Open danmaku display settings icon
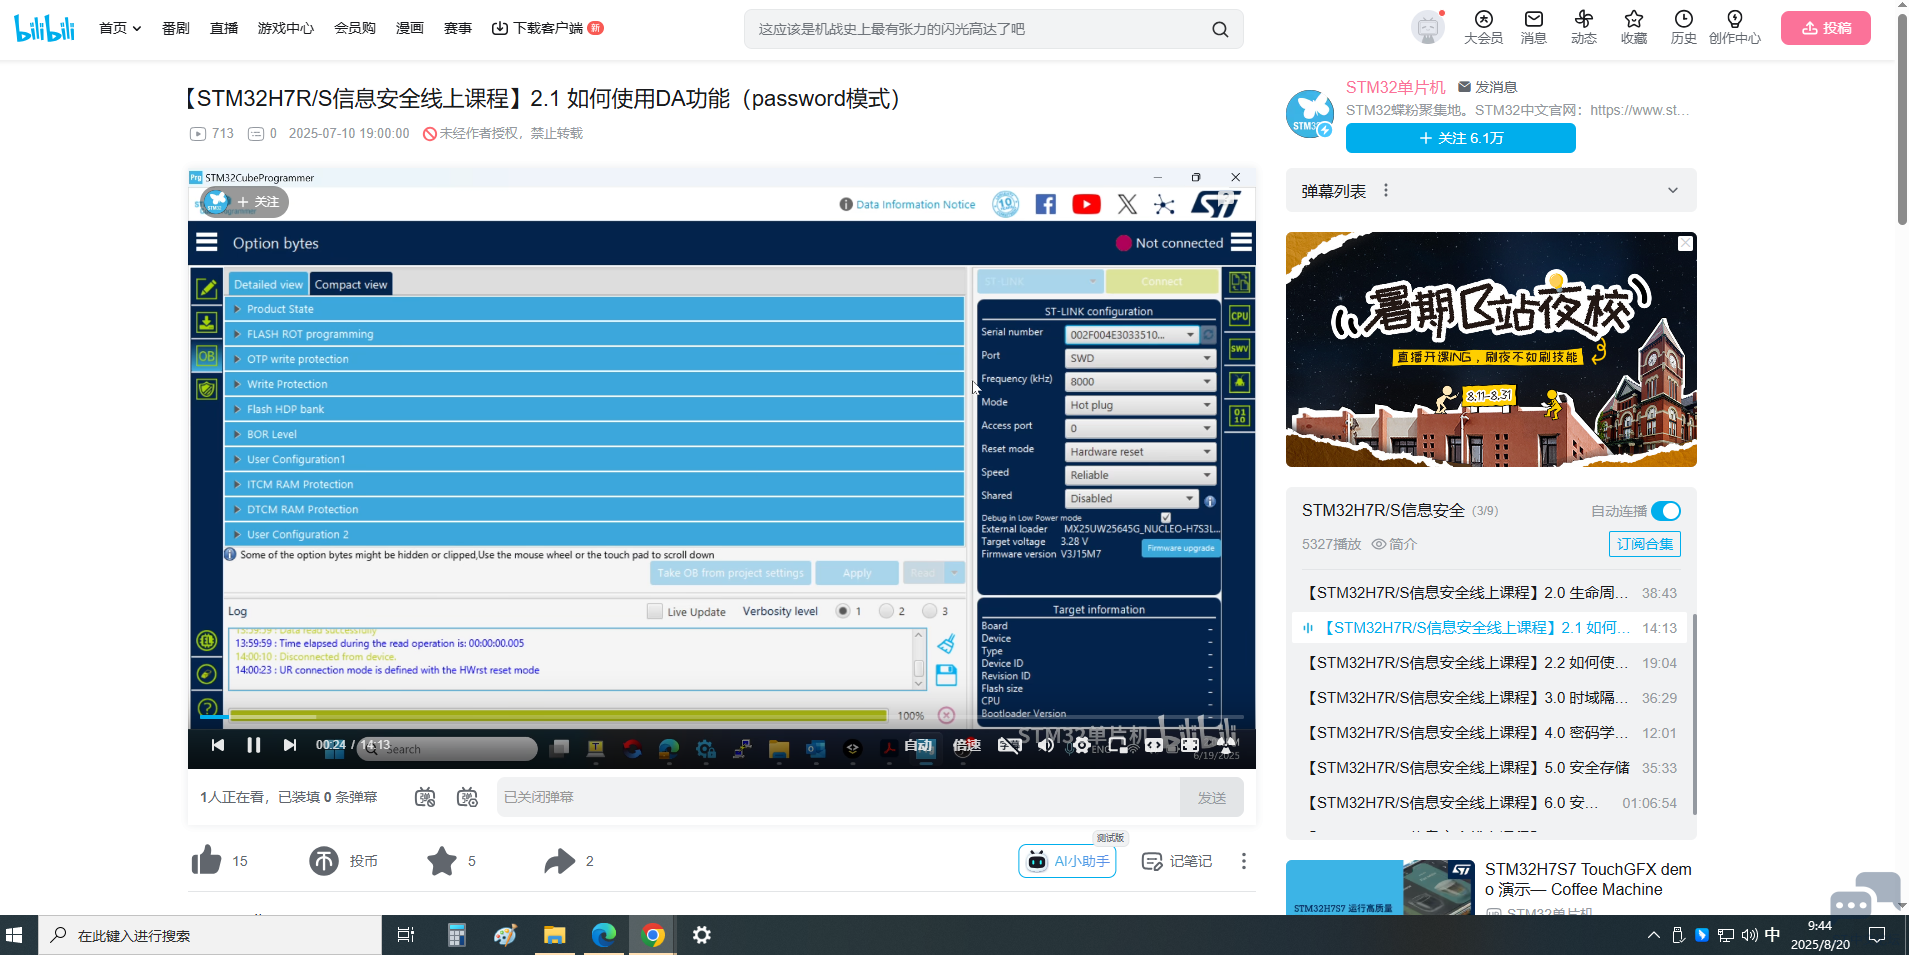The width and height of the screenshot is (1909, 955). 467,797
